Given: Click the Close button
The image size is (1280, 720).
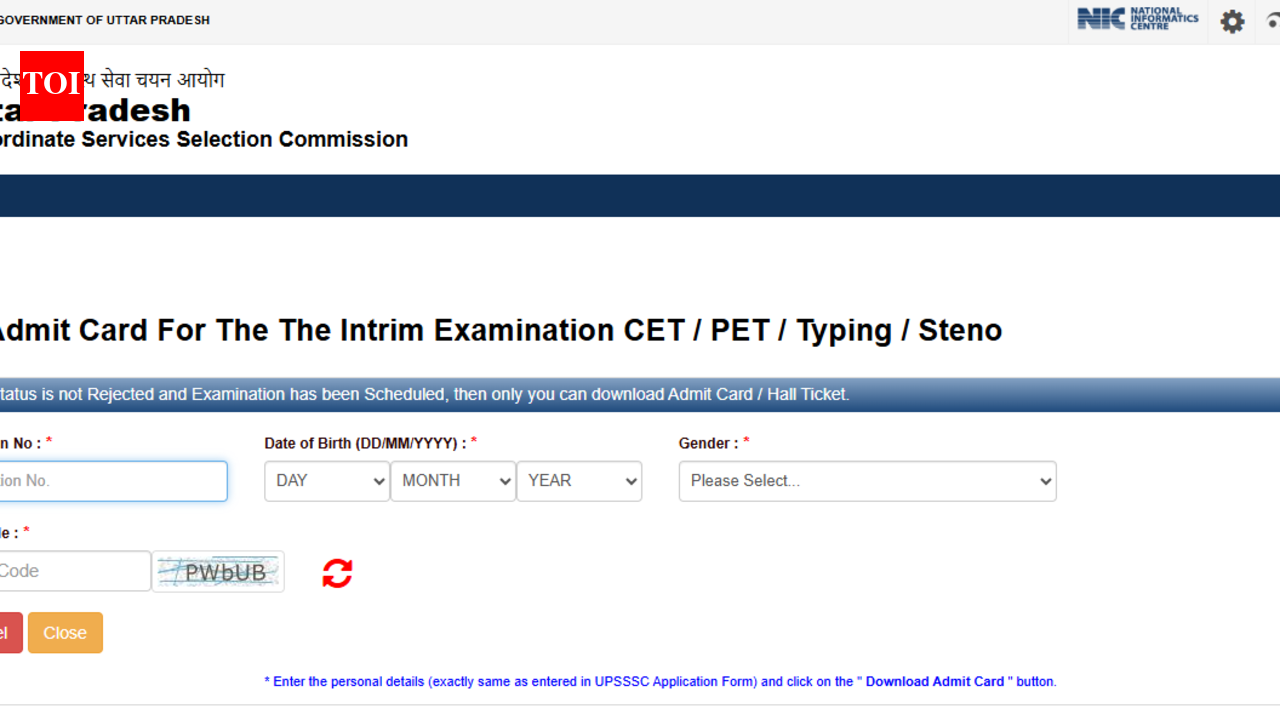Looking at the screenshot, I should 65,632.
